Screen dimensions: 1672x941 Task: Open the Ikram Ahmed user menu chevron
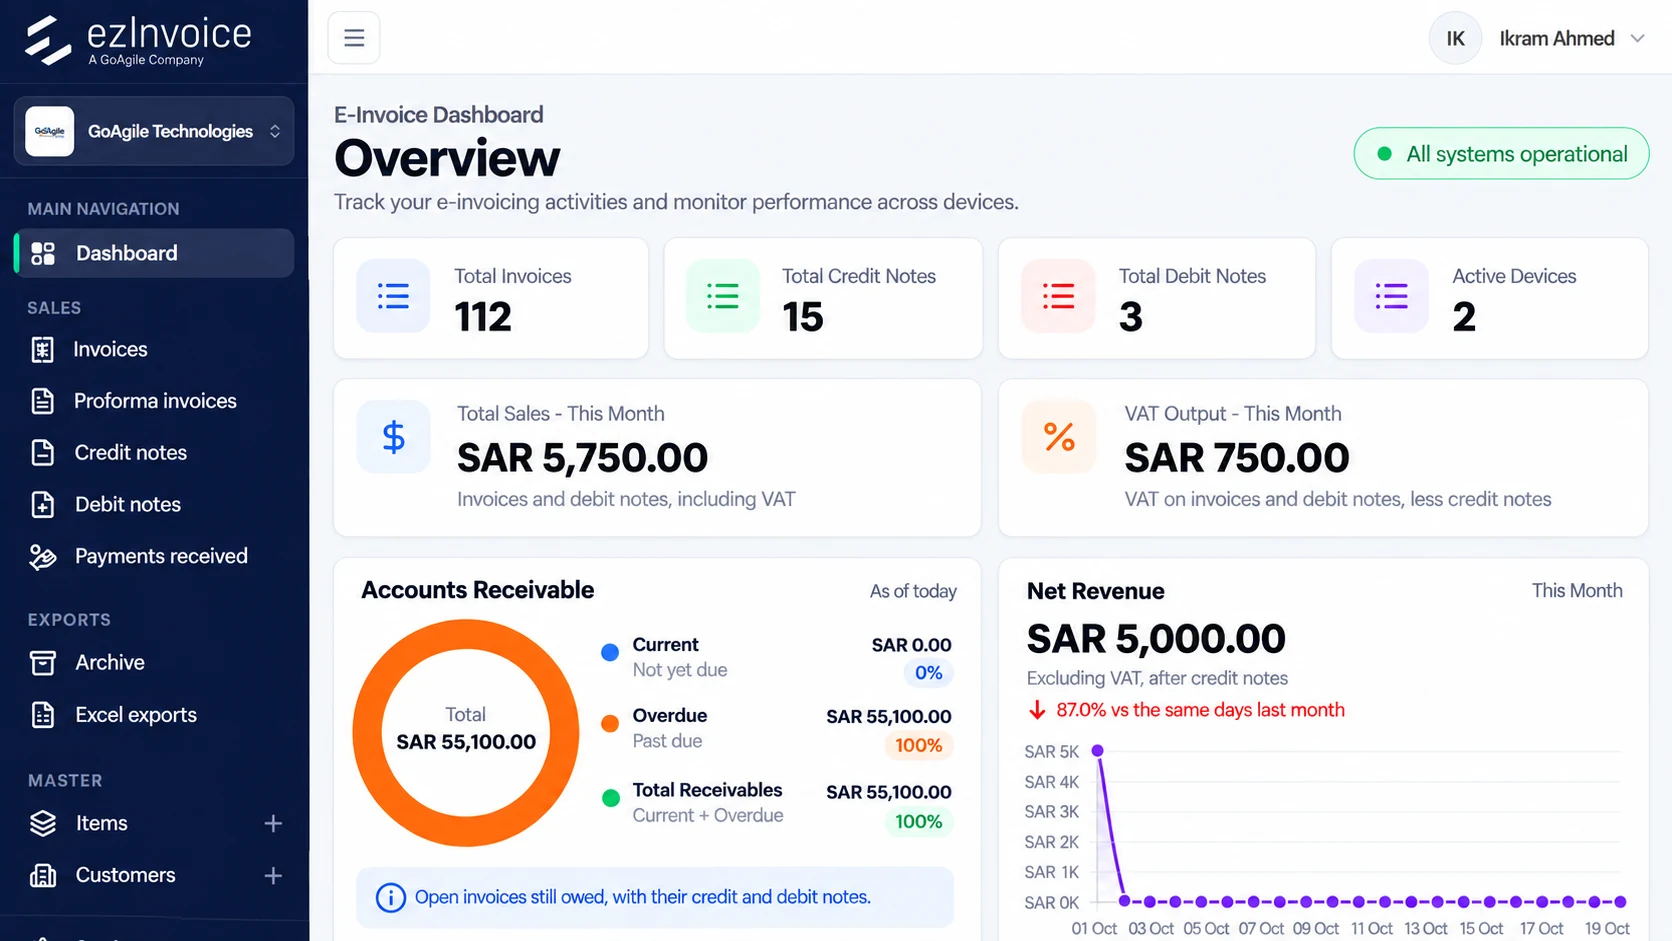coord(1637,39)
